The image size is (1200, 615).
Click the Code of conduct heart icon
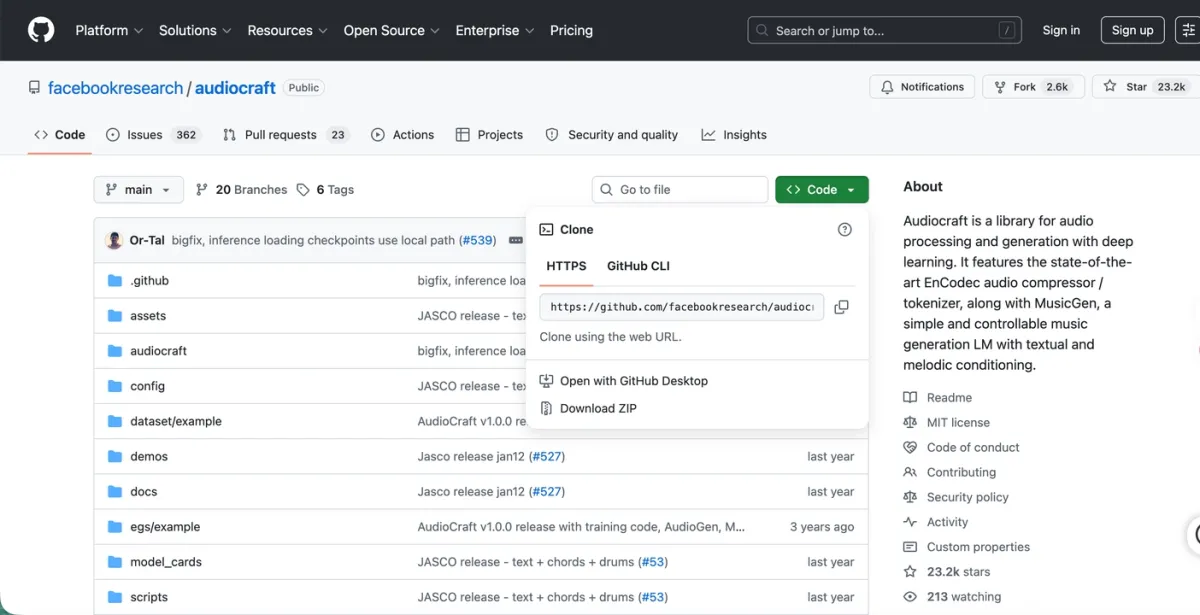click(x=910, y=447)
